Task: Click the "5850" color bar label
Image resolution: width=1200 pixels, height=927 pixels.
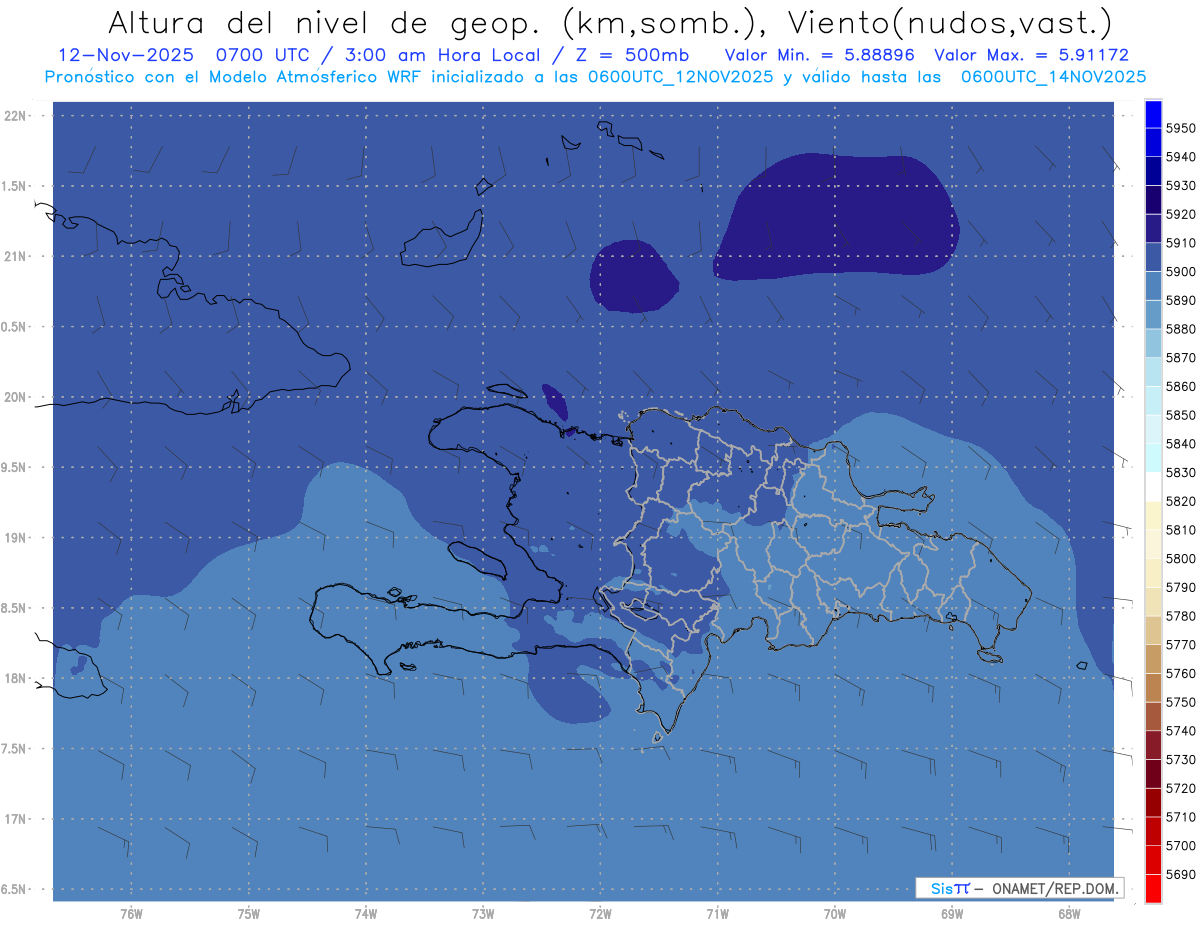Action: tap(1180, 415)
